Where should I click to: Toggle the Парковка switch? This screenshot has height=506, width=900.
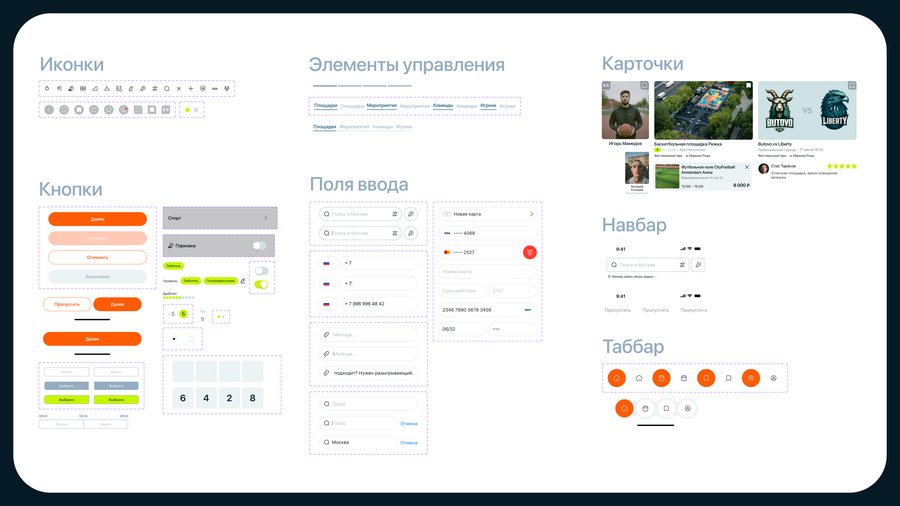point(259,246)
